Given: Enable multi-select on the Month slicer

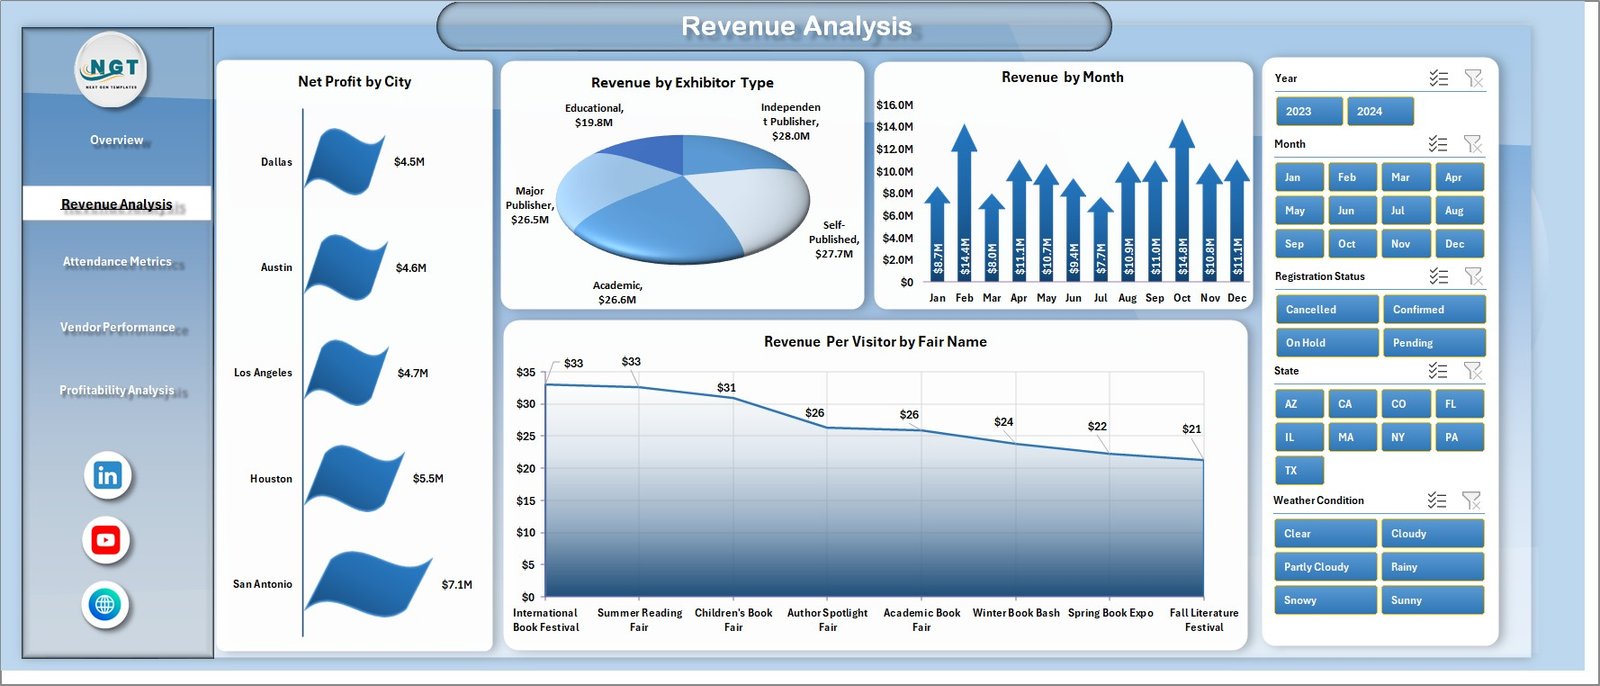Looking at the screenshot, I should (x=1438, y=144).
